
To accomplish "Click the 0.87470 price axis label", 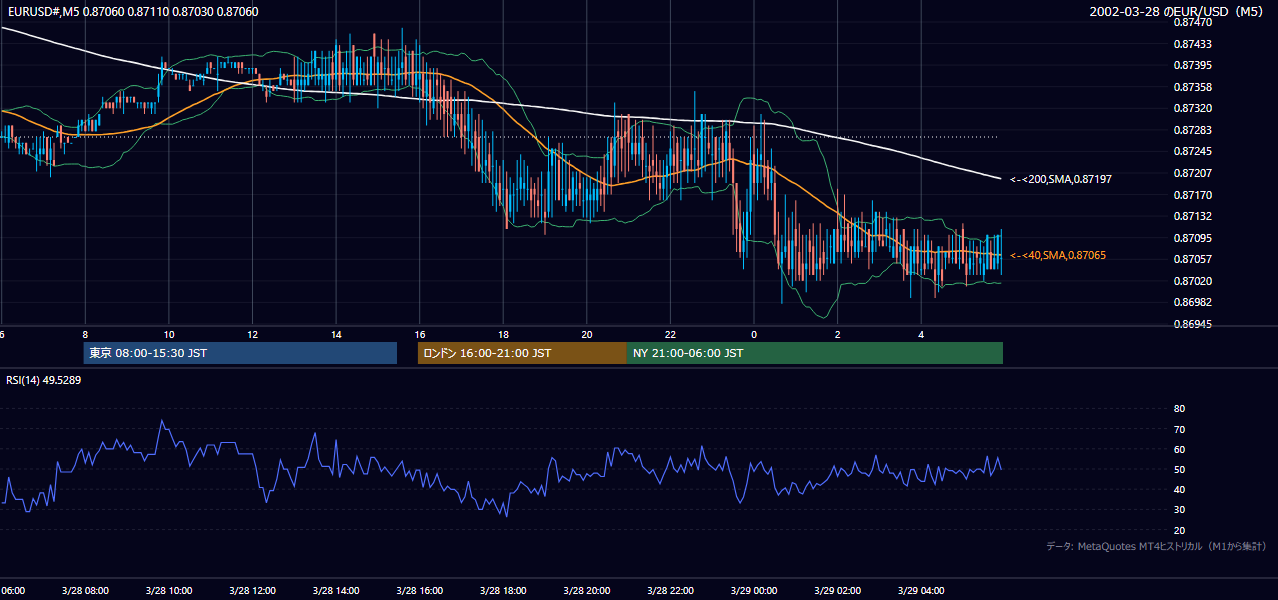I will tap(1191, 22).
